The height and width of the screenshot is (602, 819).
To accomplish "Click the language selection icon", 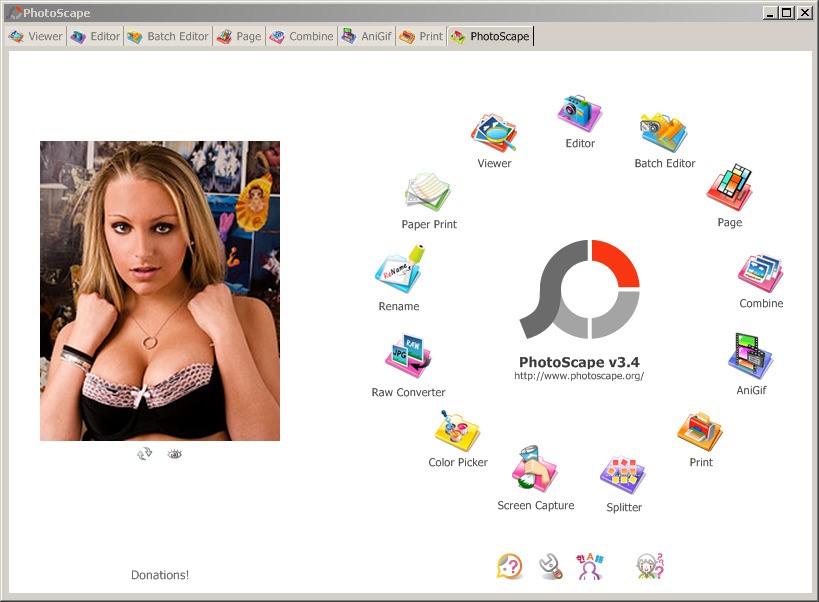I will [590, 566].
